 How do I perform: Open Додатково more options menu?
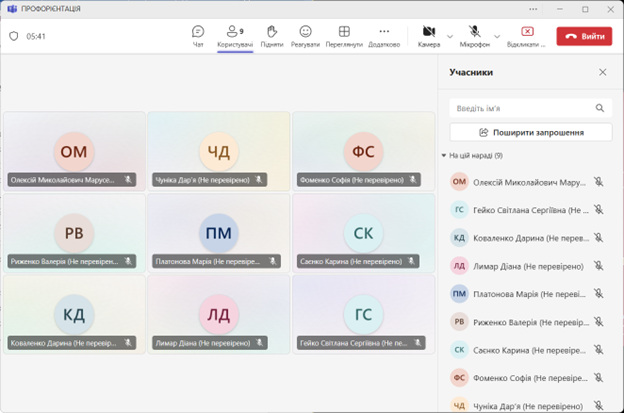(x=384, y=35)
